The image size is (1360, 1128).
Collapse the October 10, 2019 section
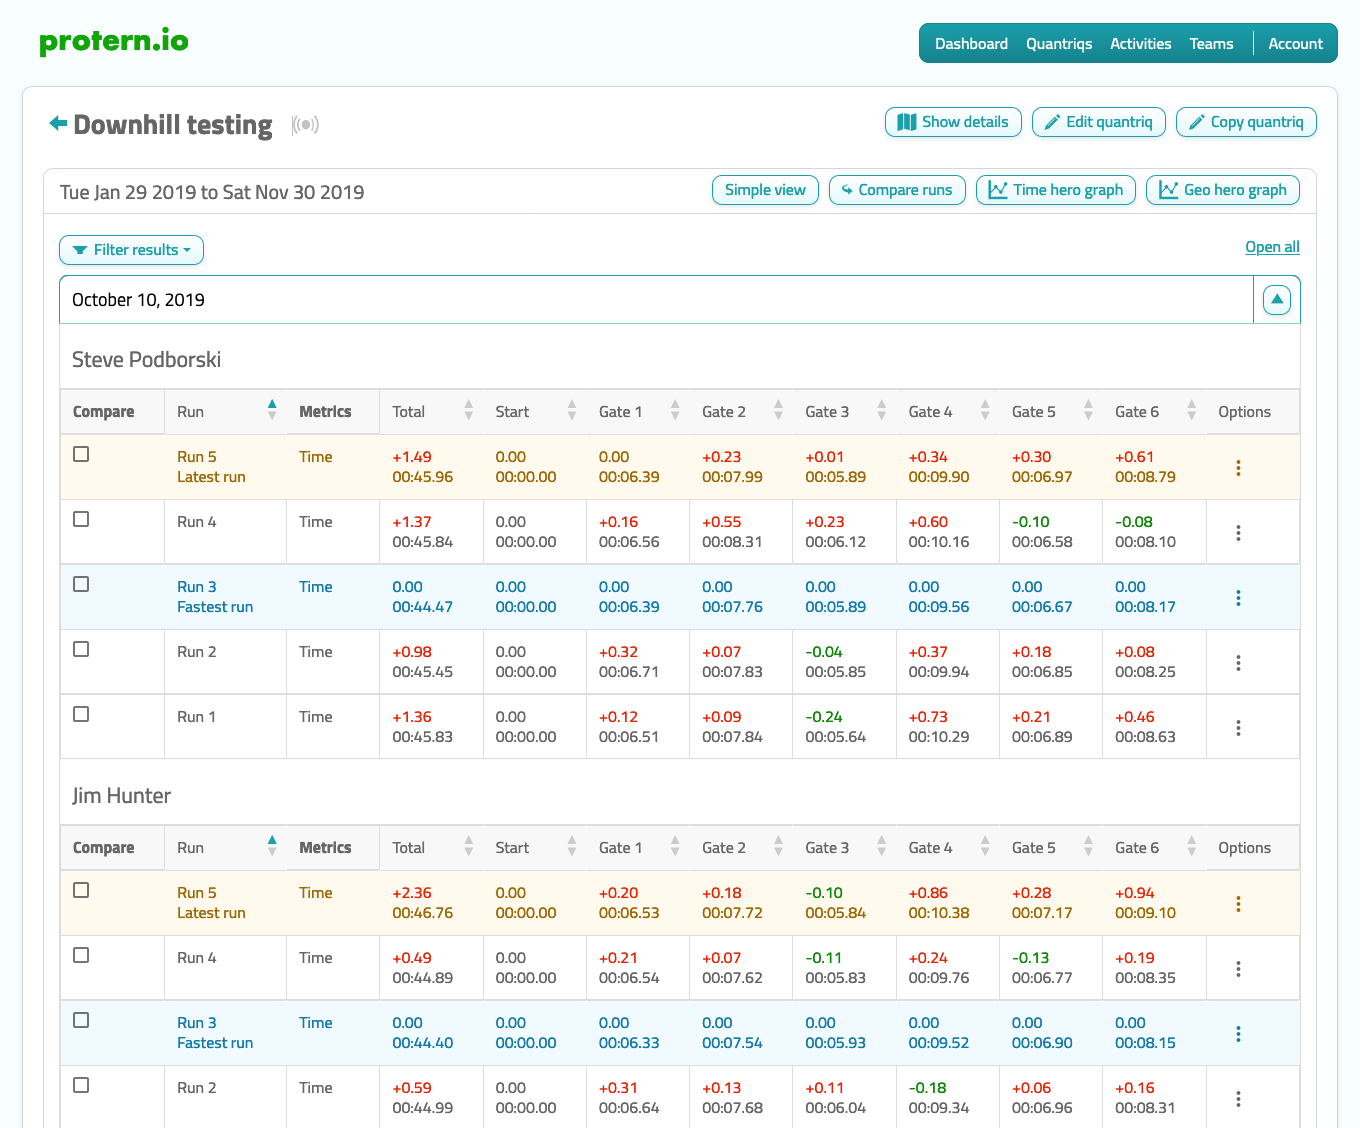click(1276, 300)
